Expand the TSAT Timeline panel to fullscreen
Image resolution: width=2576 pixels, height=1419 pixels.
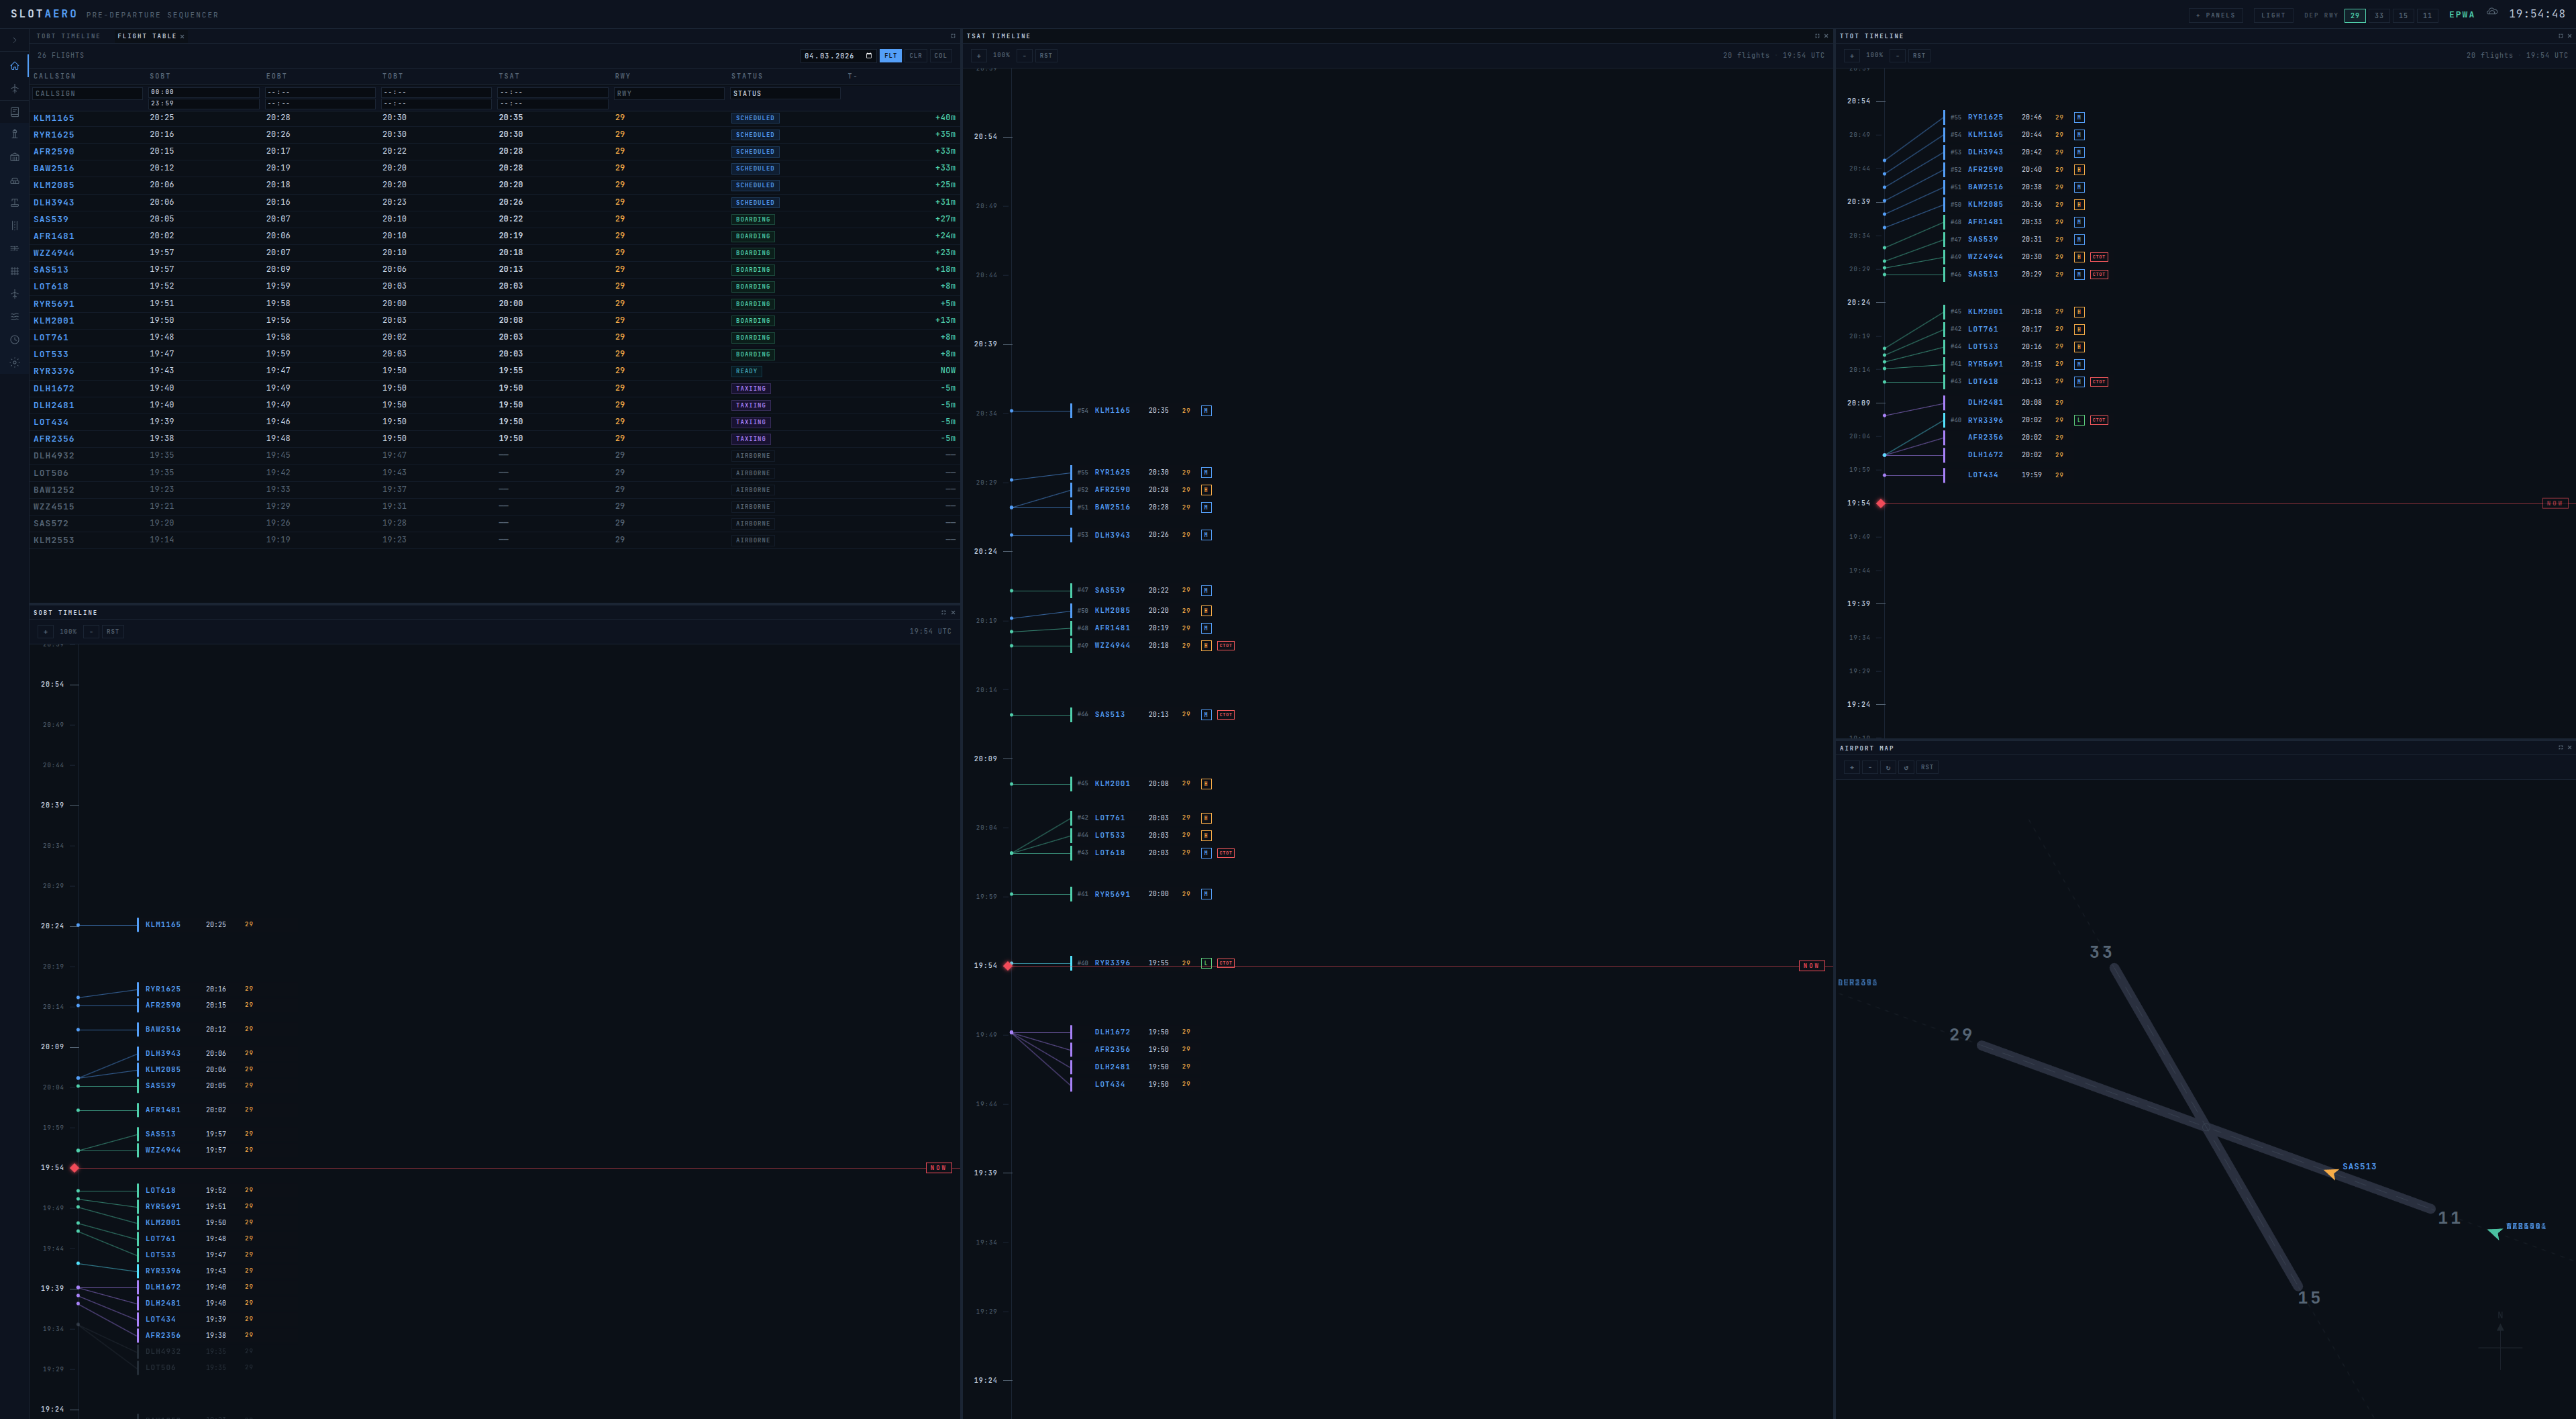pos(1817,35)
